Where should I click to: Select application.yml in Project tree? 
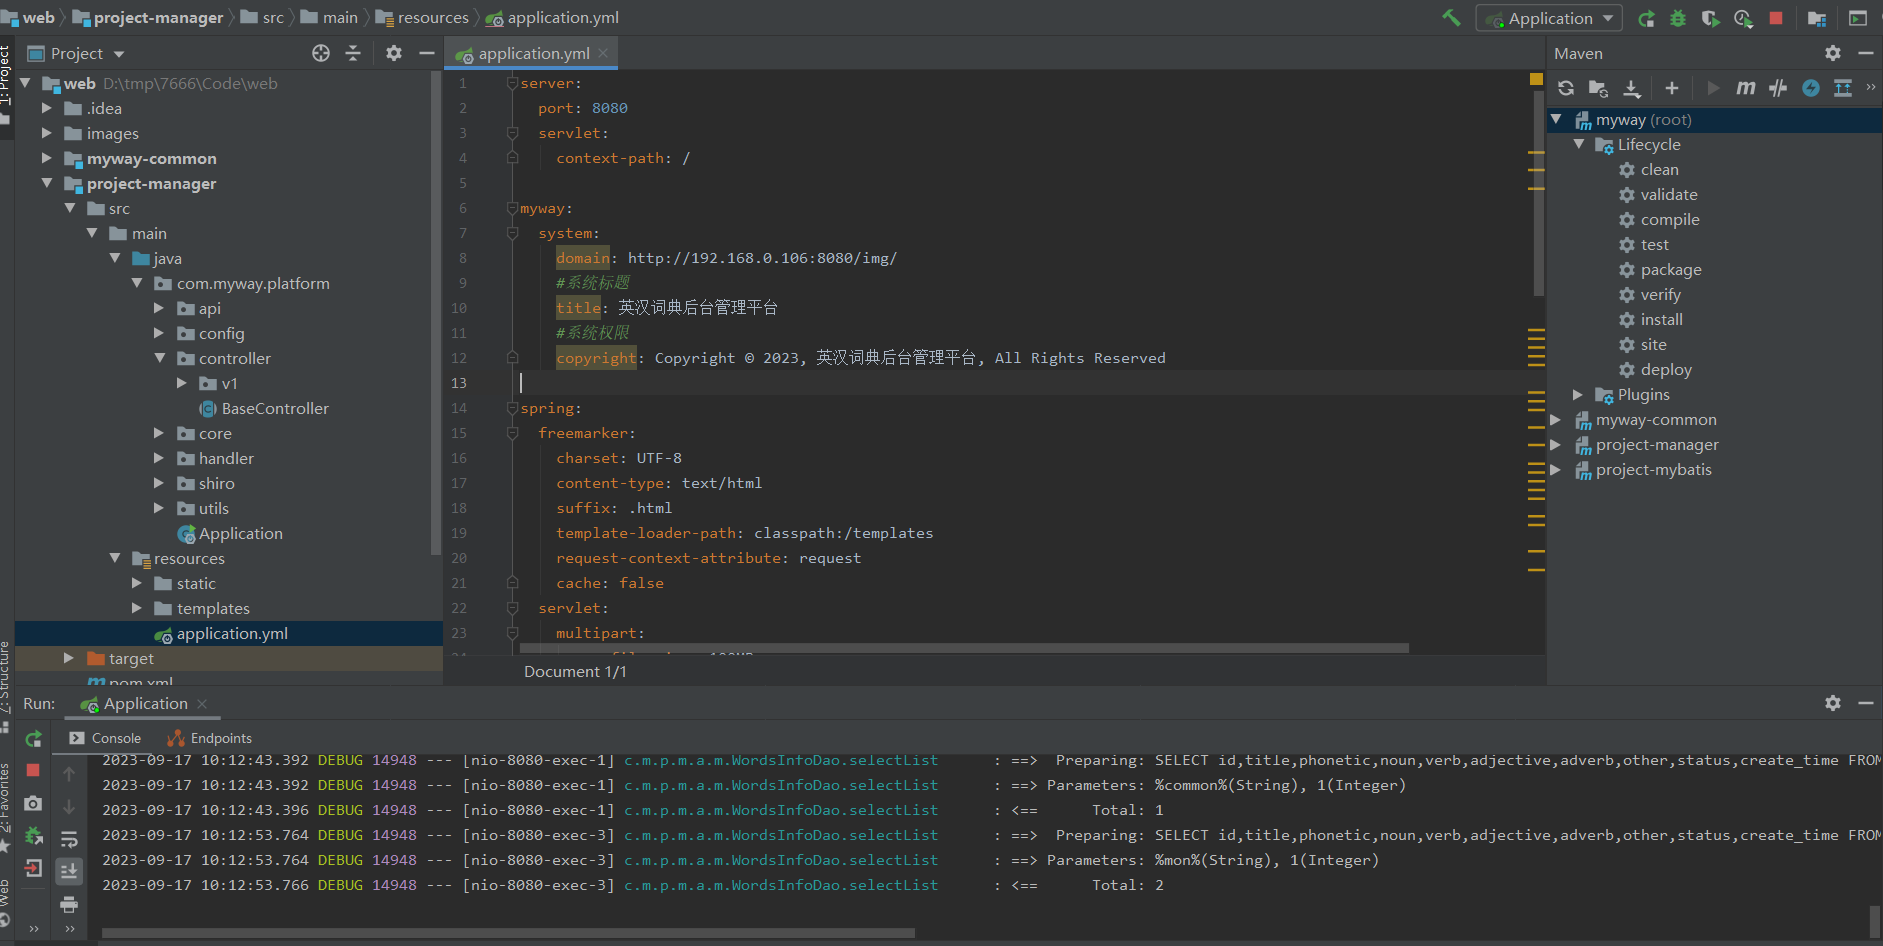(x=228, y=633)
